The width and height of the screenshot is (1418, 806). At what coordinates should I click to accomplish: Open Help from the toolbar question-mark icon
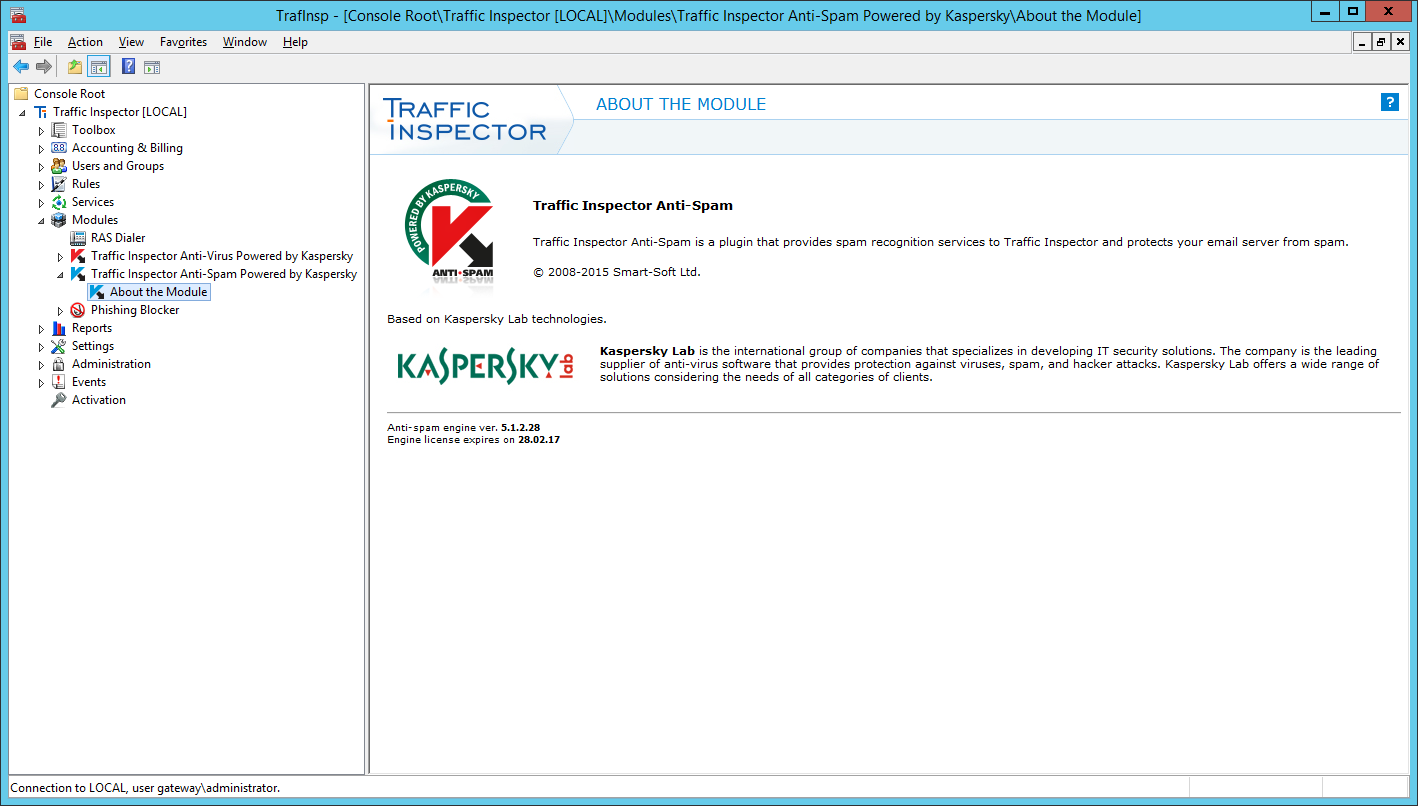128,67
